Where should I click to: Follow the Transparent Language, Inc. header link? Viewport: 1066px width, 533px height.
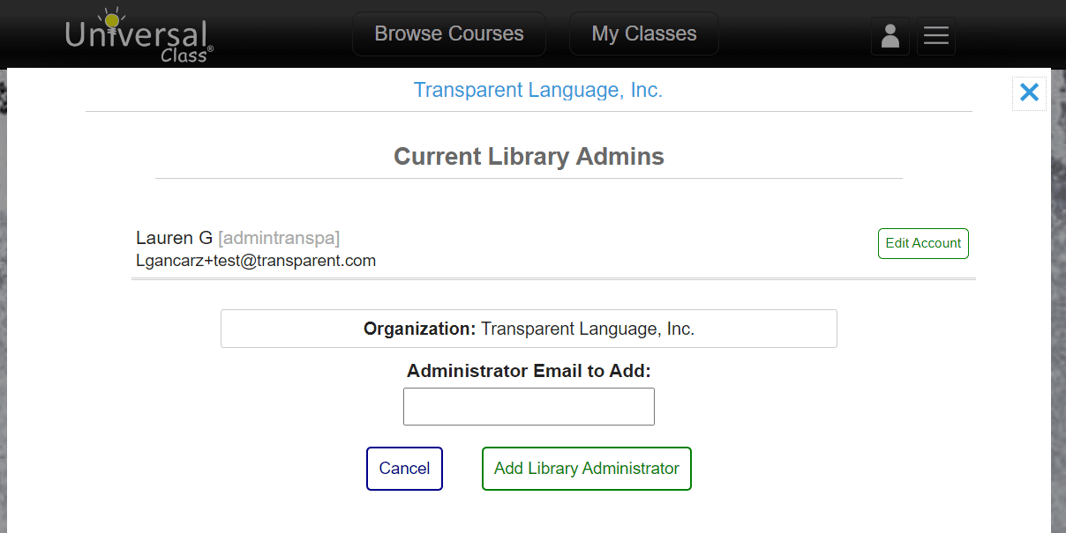click(x=538, y=90)
